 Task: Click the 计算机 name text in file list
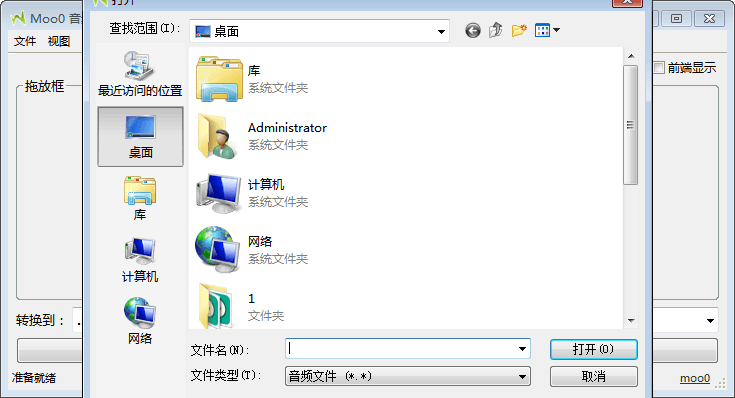coord(266,185)
